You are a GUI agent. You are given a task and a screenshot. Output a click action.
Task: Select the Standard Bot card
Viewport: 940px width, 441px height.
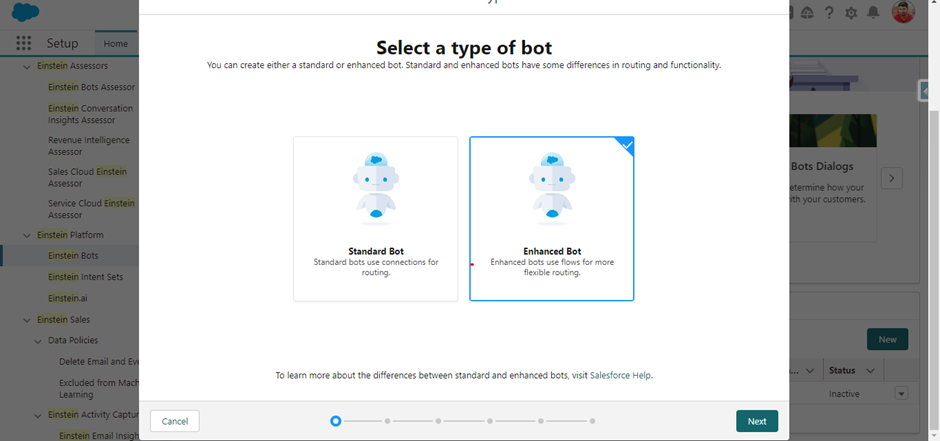tap(376, 219)
